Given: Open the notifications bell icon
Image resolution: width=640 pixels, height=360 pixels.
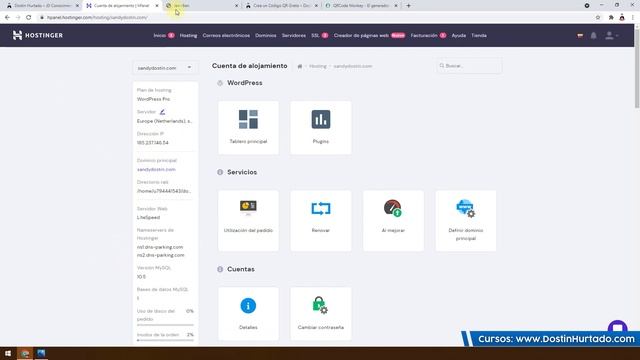Looking at the screenshot, I should tap(593, 36).
